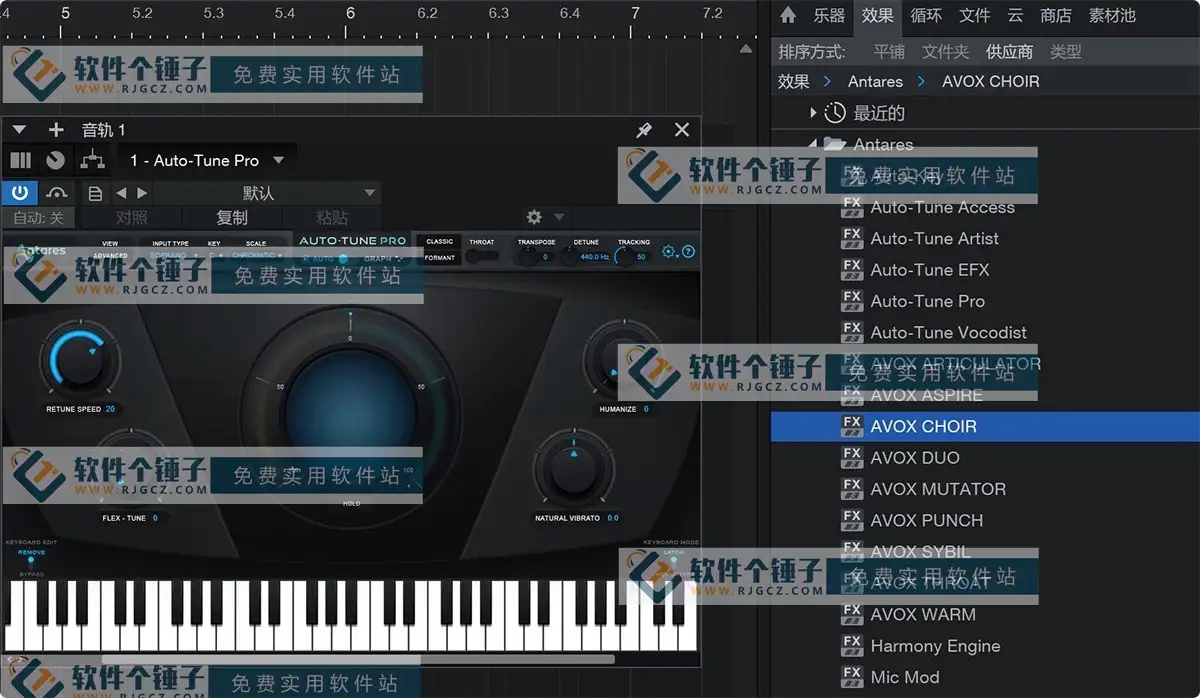This screenshot has width=1200, height=698.
Task: Click the FX icon beside AVOX DUO
Action: click(852, 457)
